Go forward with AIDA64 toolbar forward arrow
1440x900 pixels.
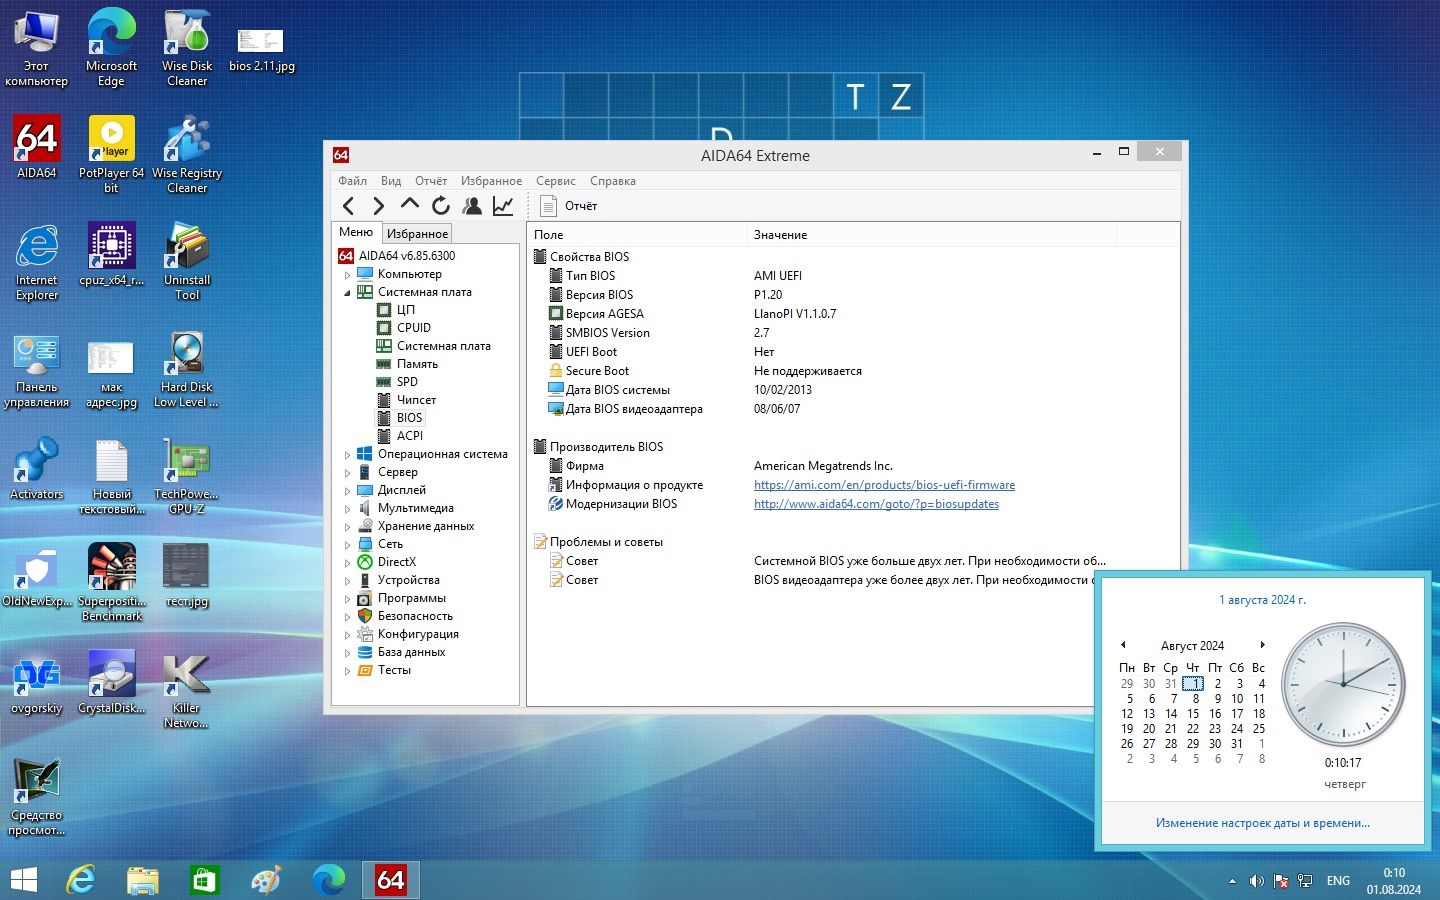coord(378,206)
